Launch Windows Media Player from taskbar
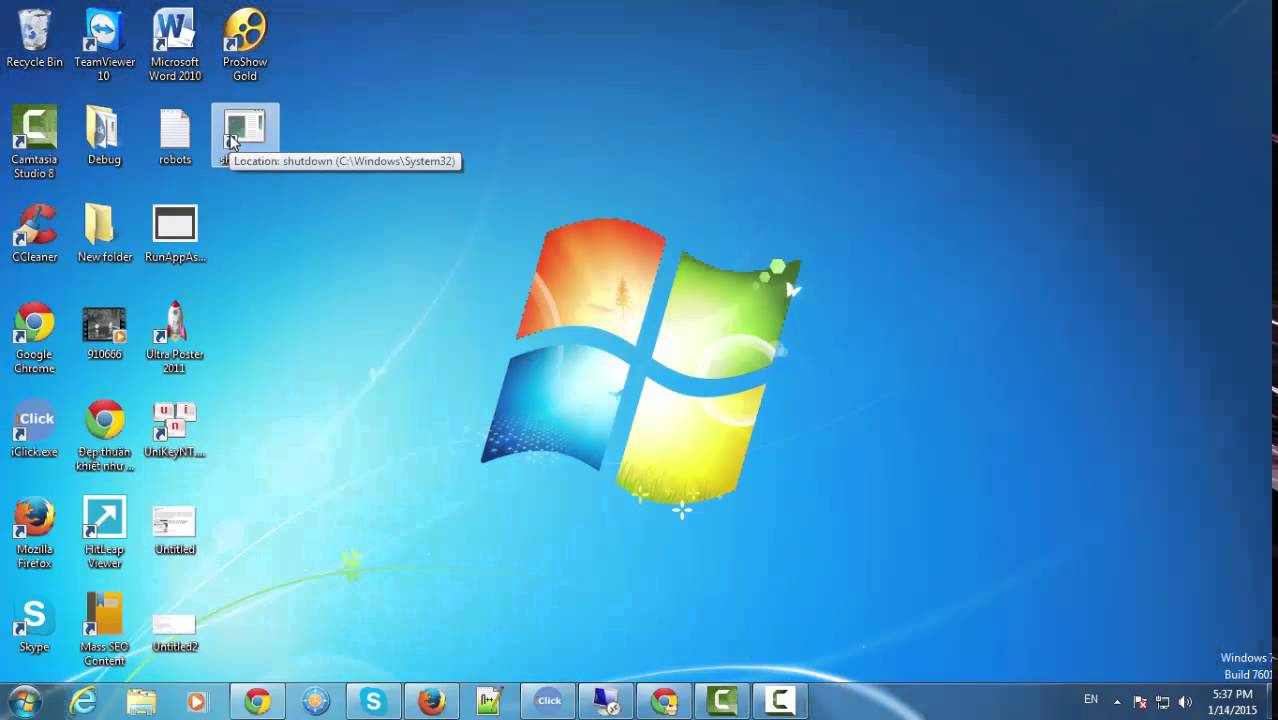Screen dimensions: 1278x720 (197, 701)
